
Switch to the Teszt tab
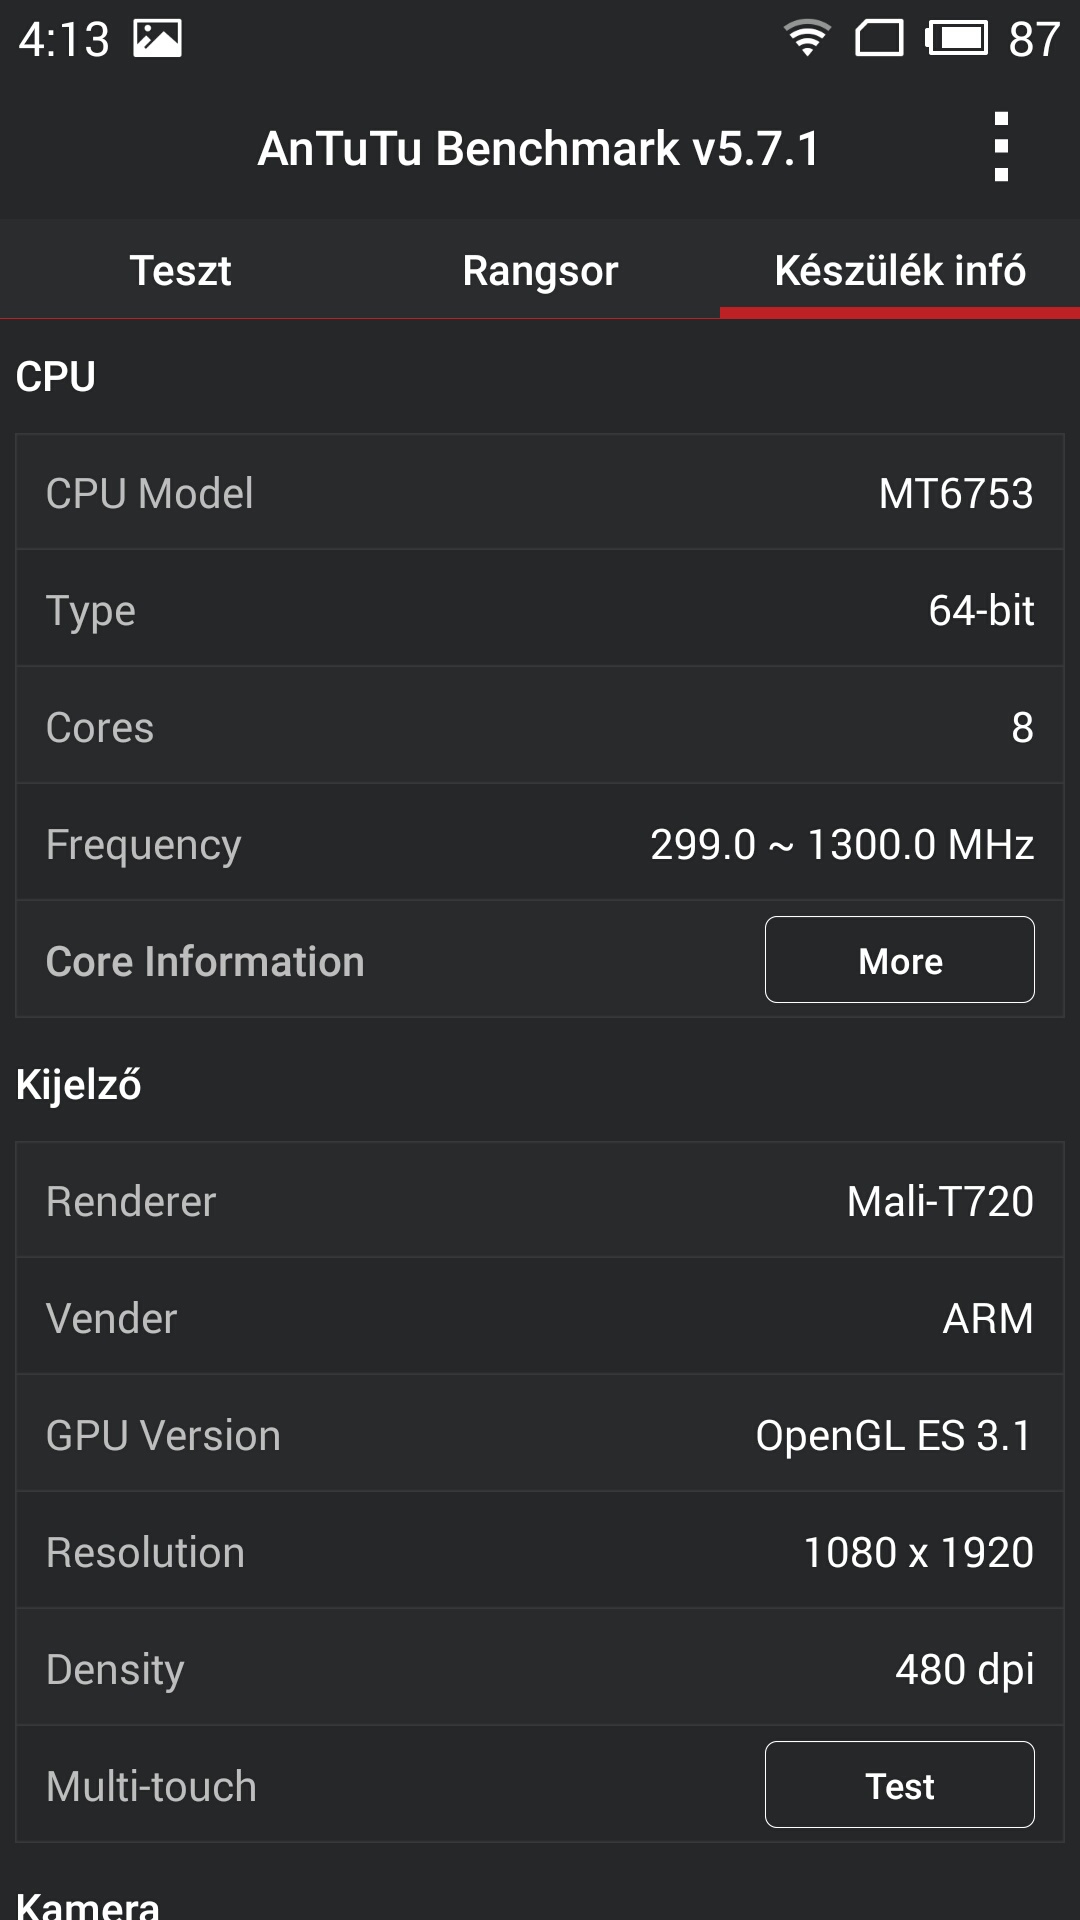pyautogui.click(x=180, y=270)
